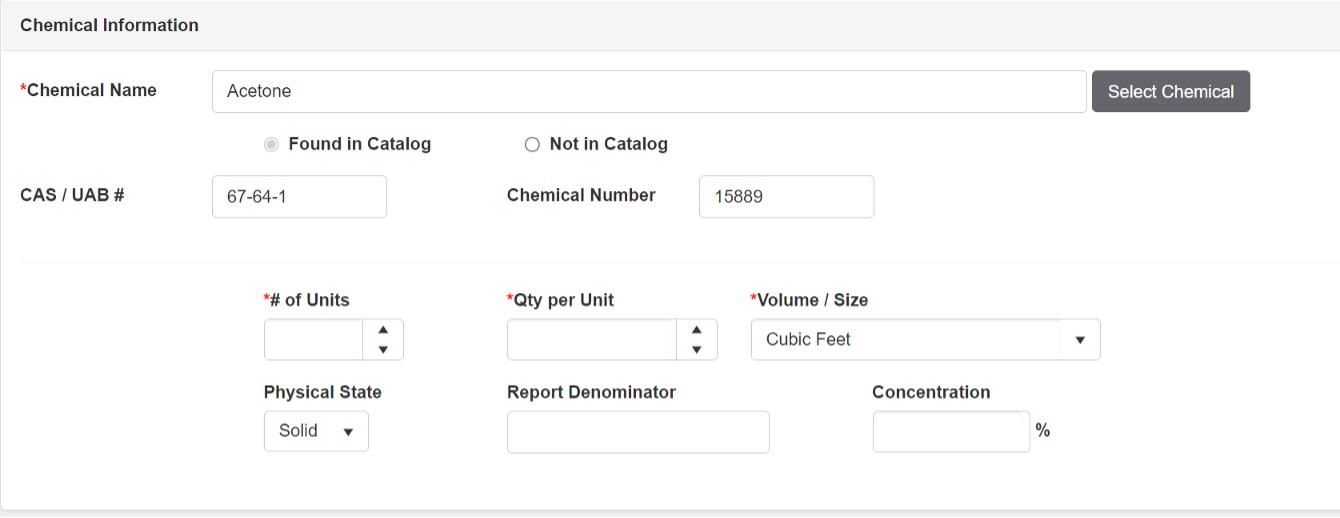Increase the # of Units value
This screenshot has height=518, width=1340.
383,330
